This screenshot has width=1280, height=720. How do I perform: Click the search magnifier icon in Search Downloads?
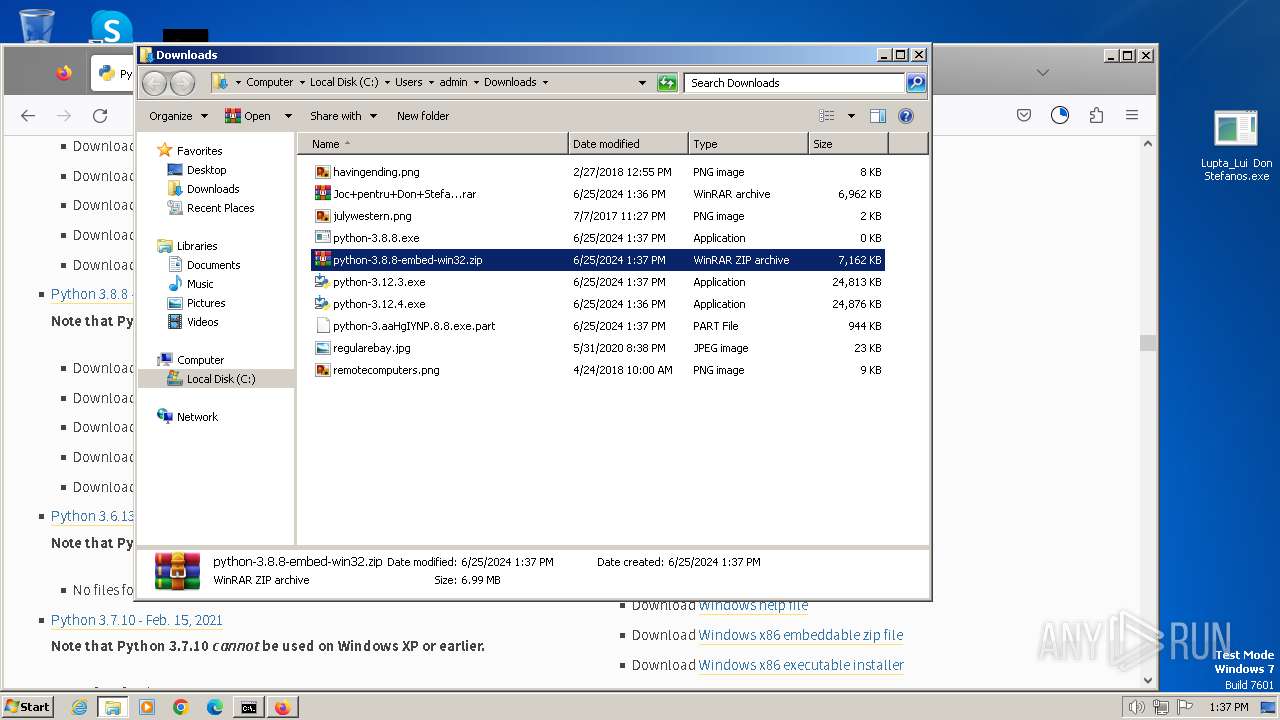[x=916, y=83]
